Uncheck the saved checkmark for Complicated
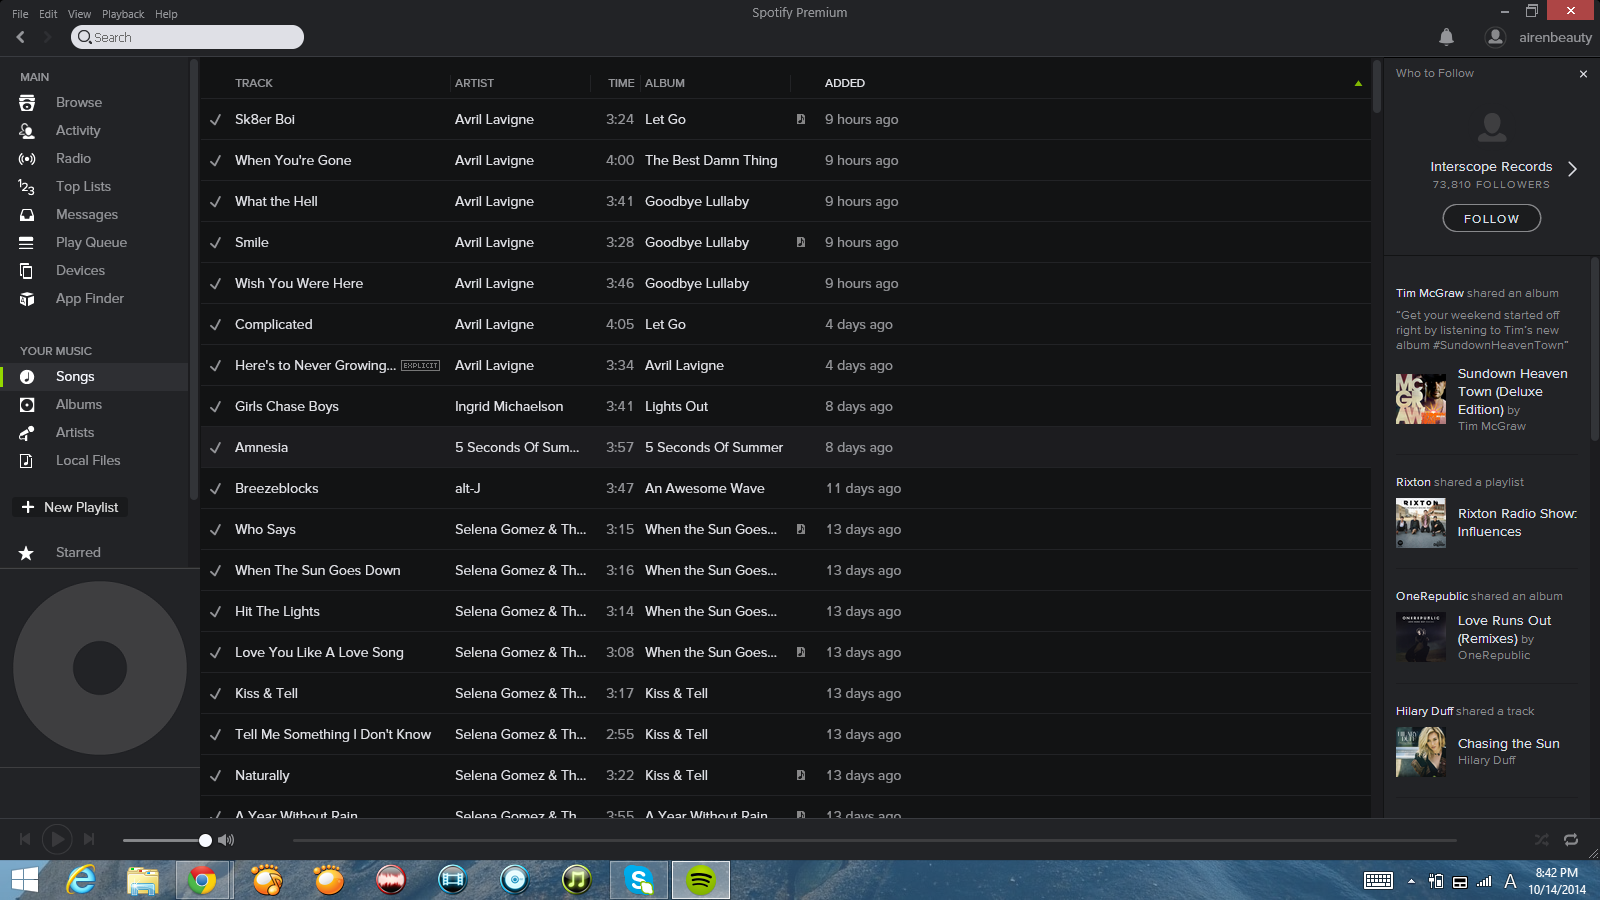The image size is (1600, 900). tap(215, 325)
